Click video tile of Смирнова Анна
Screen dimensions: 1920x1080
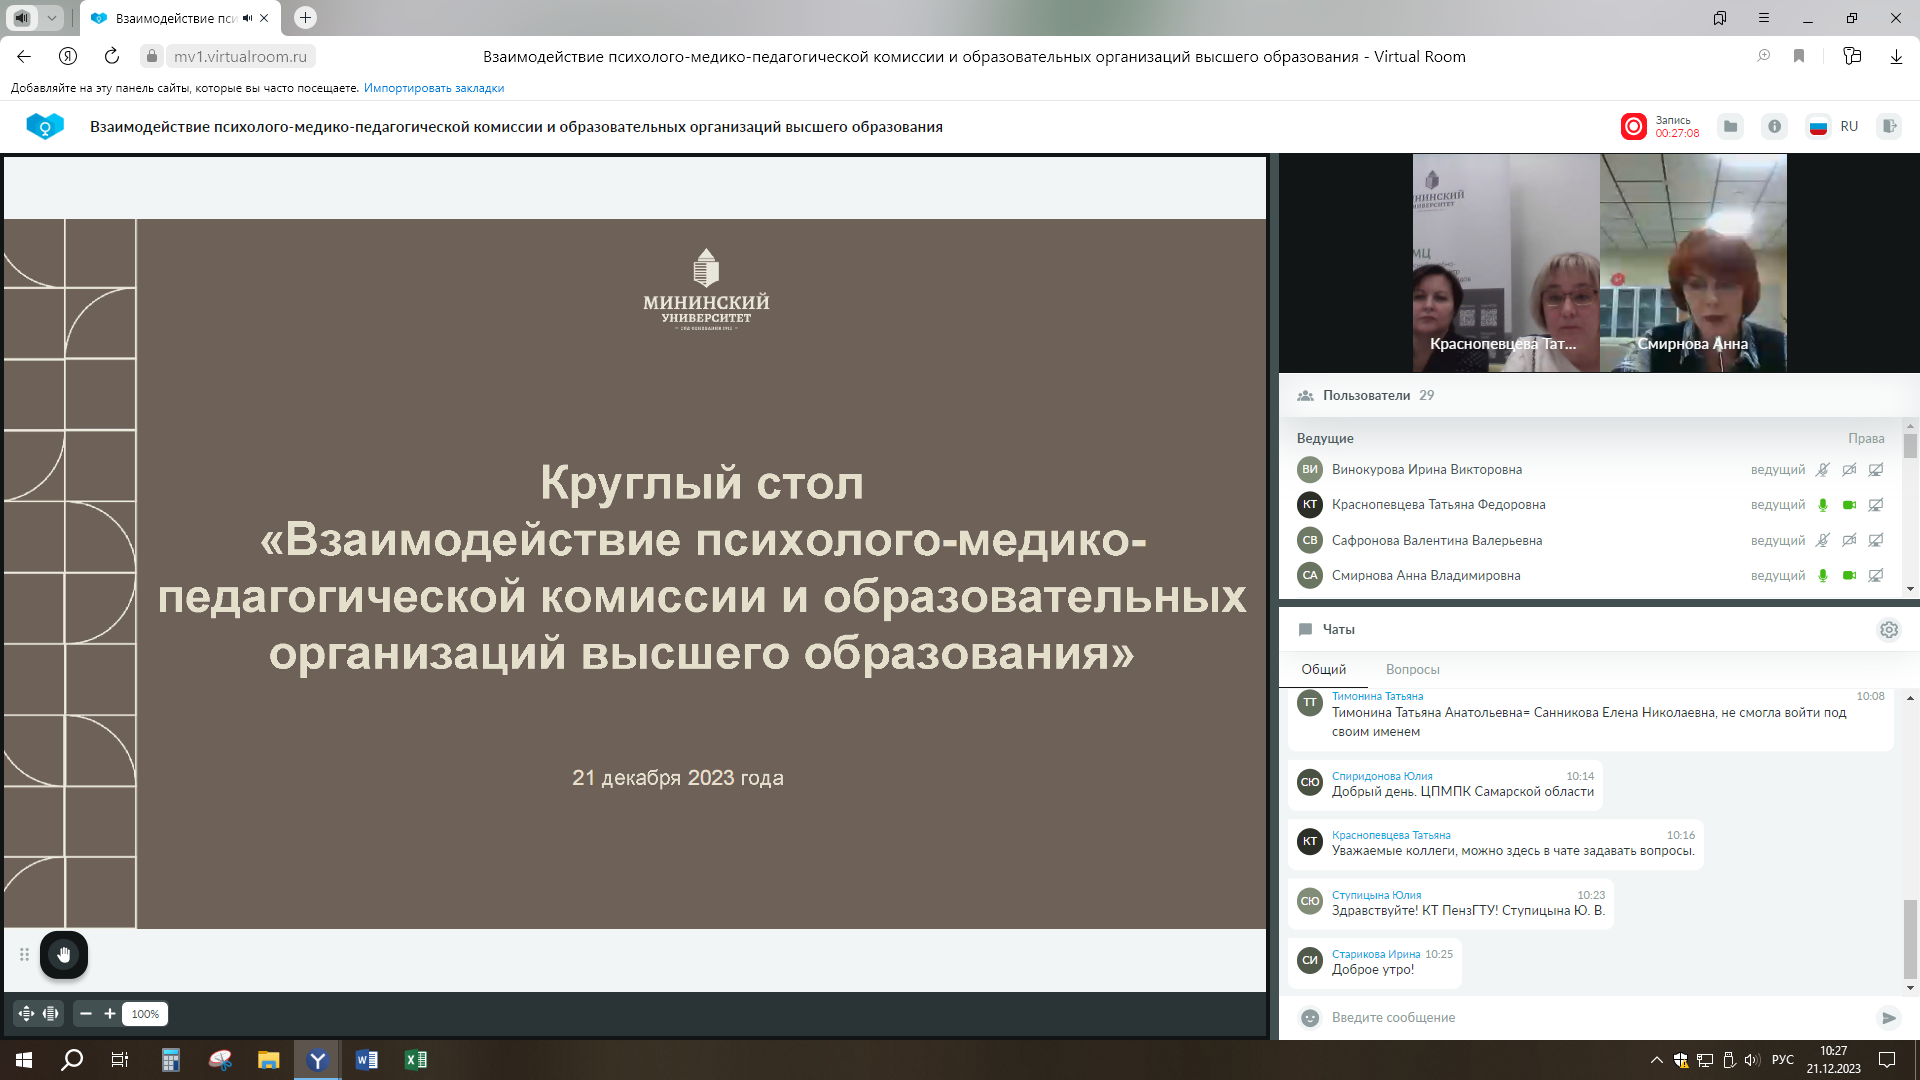coord(1692,263)
